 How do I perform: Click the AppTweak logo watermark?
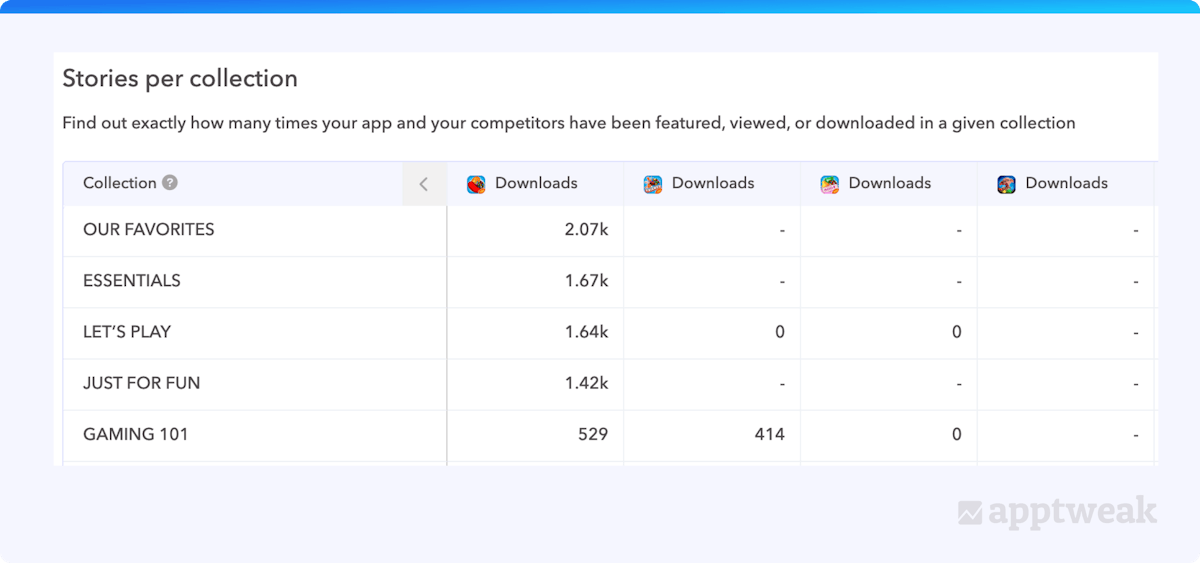(1057, 512)
